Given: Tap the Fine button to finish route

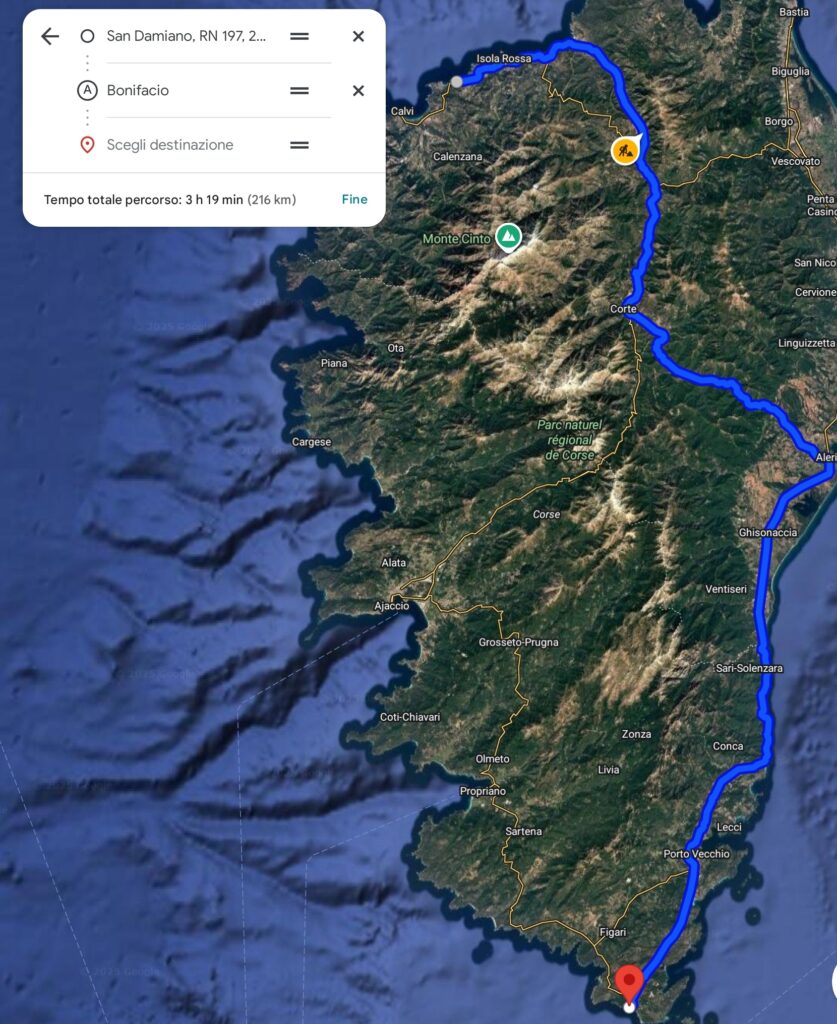Looking at the screenshot, I should 355,199.
